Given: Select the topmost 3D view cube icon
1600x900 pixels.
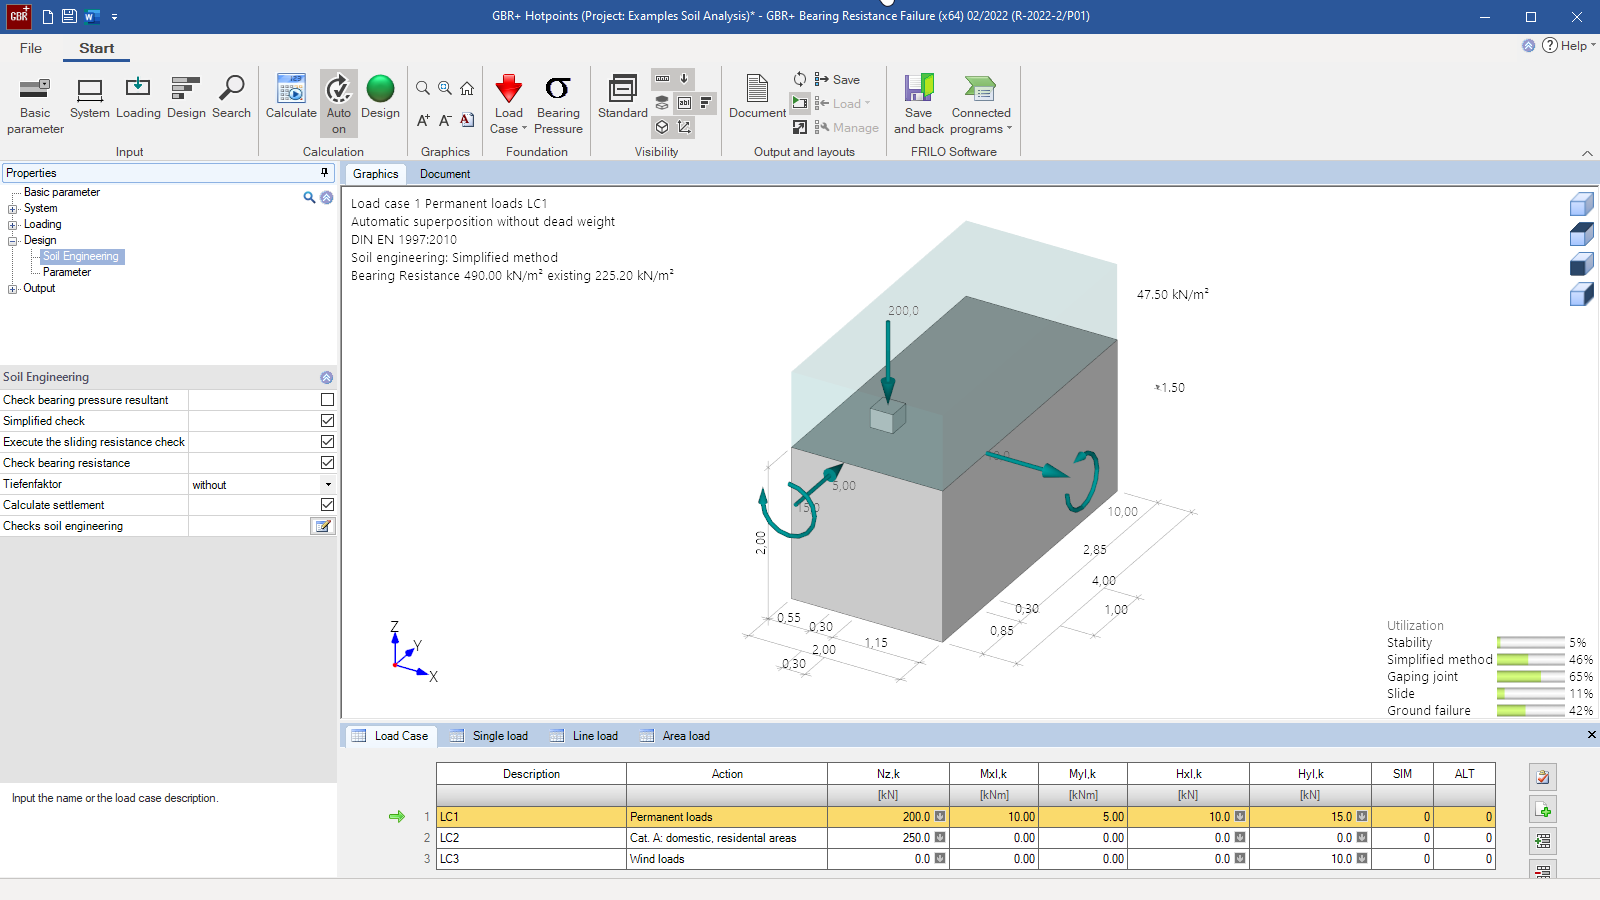Looking at the screenshot, I should click(x=1581, y=205).
